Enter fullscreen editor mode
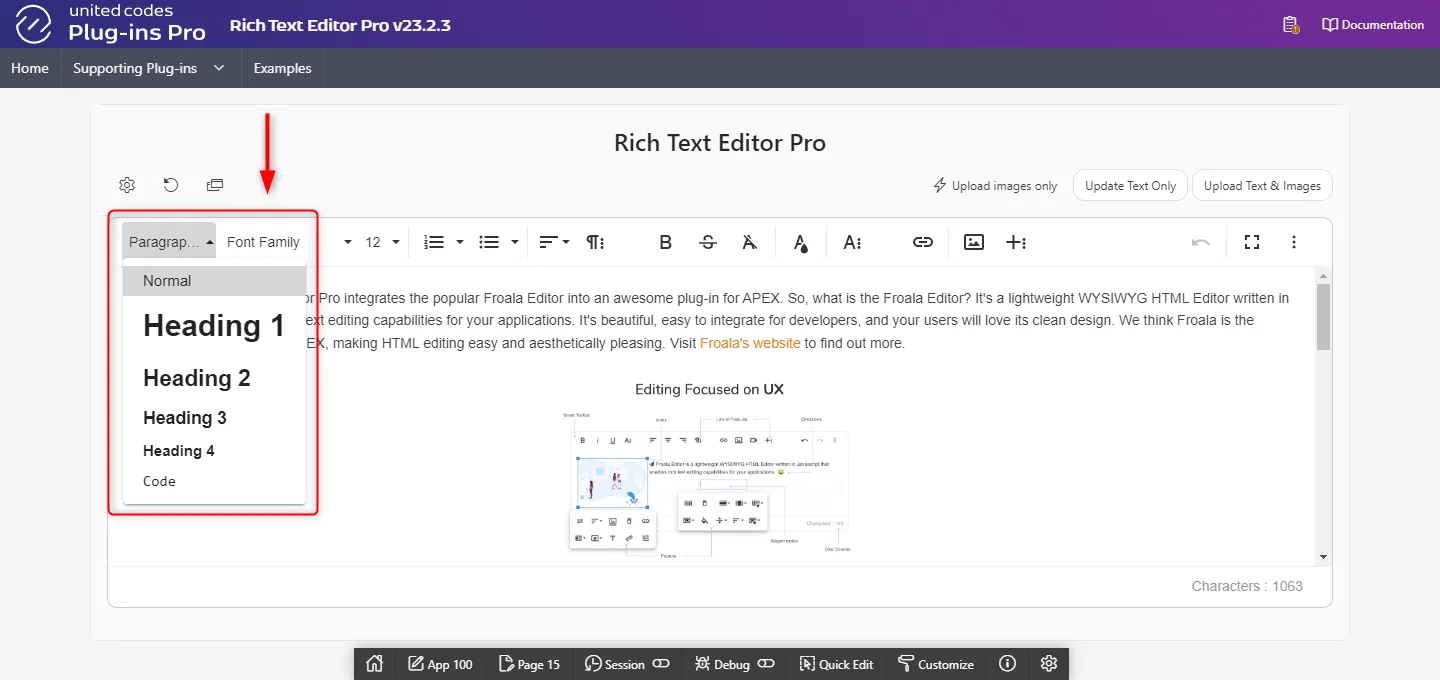Image resolution: width=1440 pixels, height=680 pixels. click(1251, 242)
